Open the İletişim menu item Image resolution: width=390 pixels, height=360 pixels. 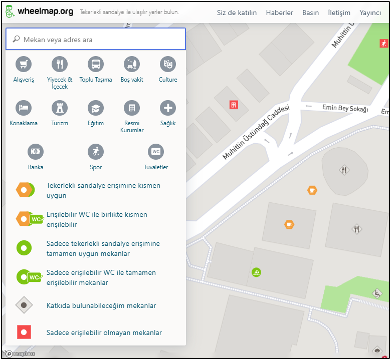pos(339,12)
